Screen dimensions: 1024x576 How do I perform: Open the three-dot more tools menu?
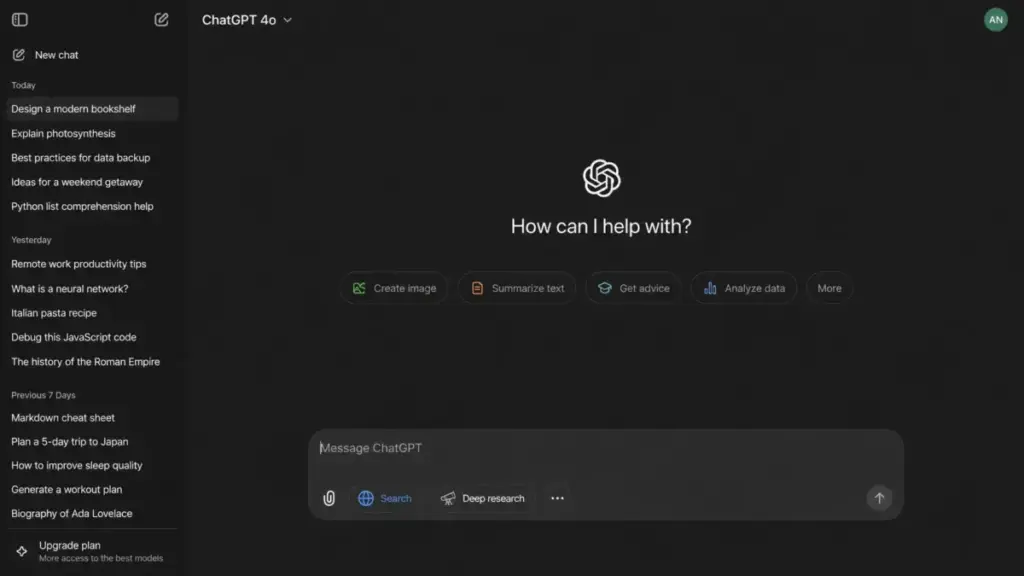point(557,498)
